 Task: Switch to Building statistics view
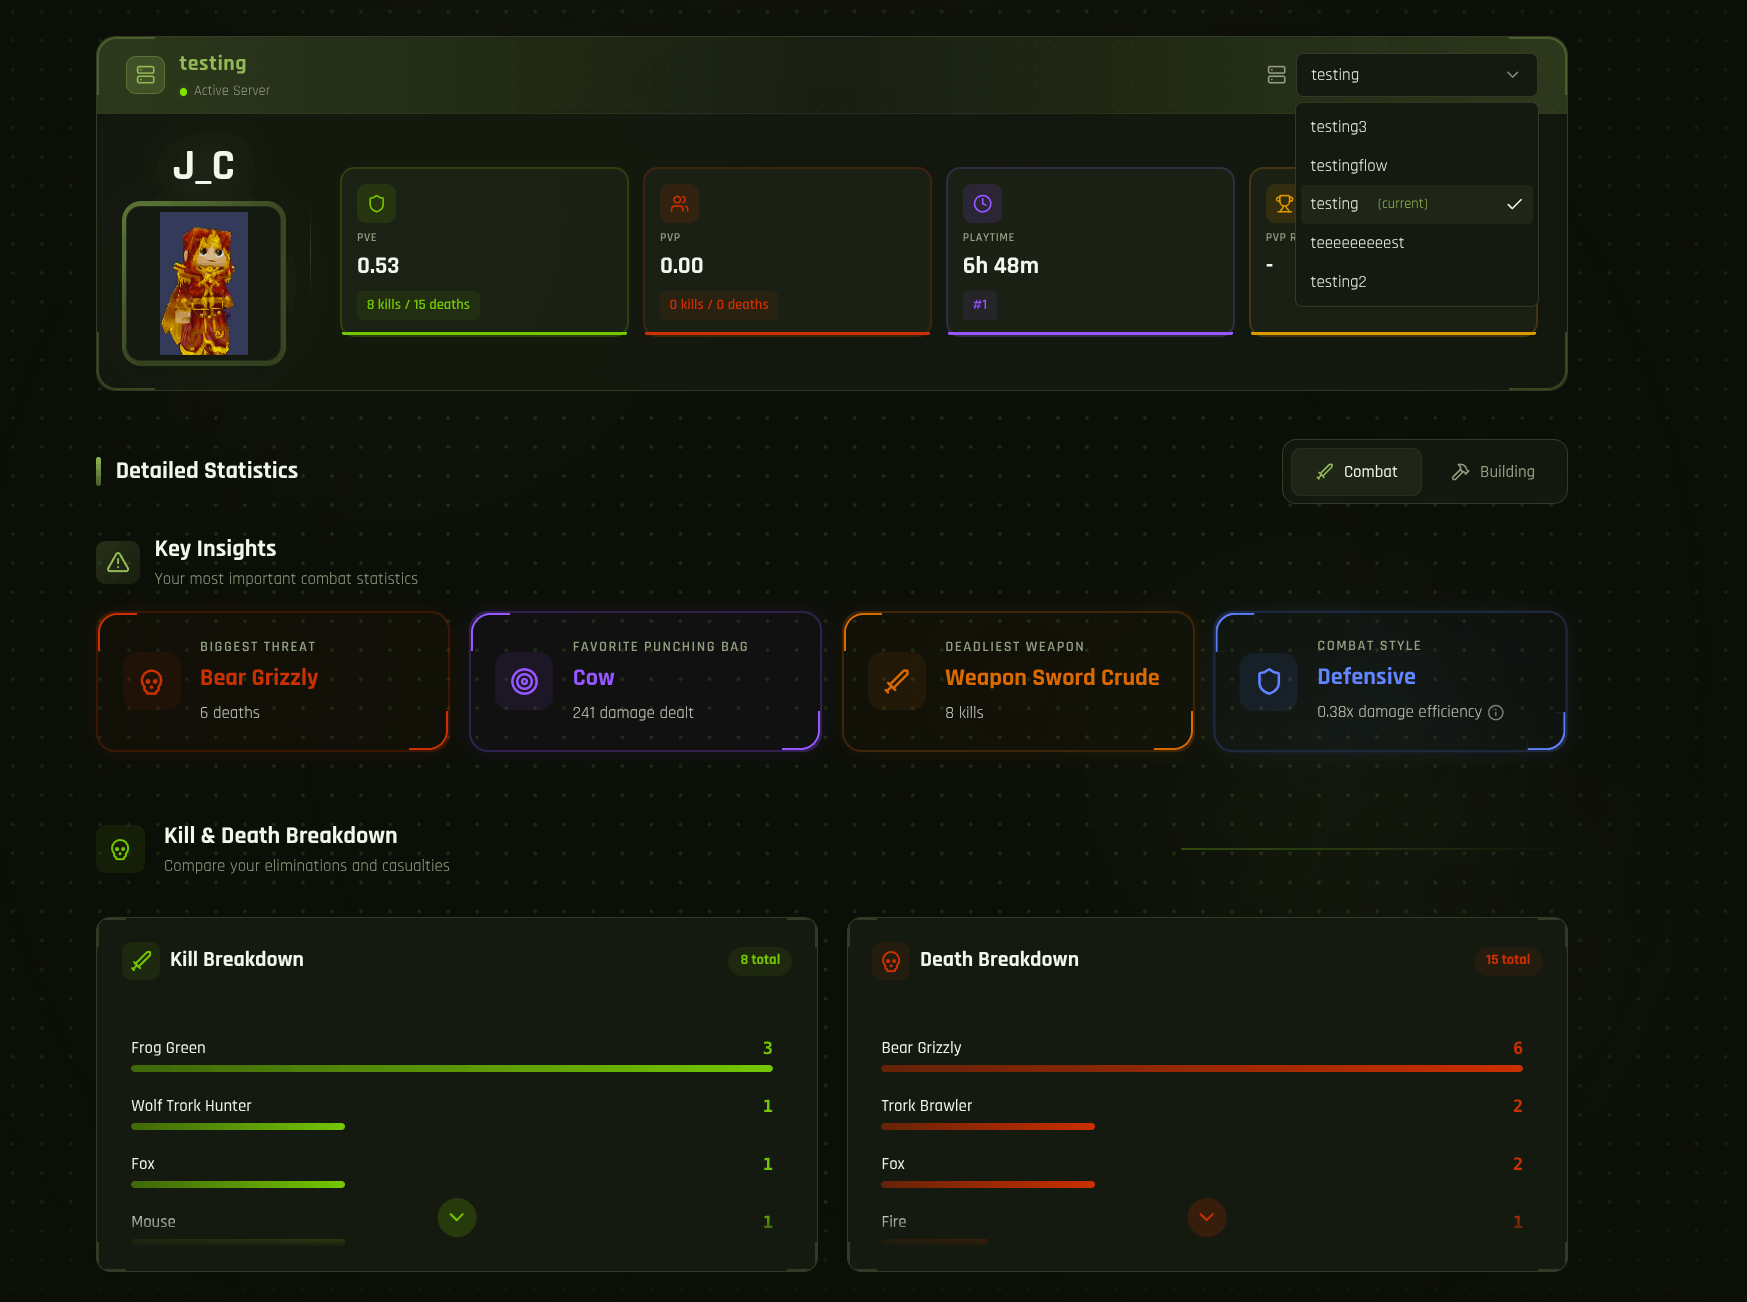[1493, 472]
